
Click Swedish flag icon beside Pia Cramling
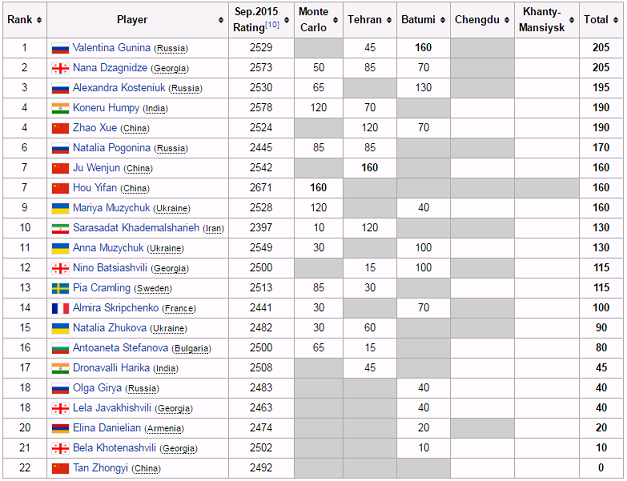coord(60,287)
